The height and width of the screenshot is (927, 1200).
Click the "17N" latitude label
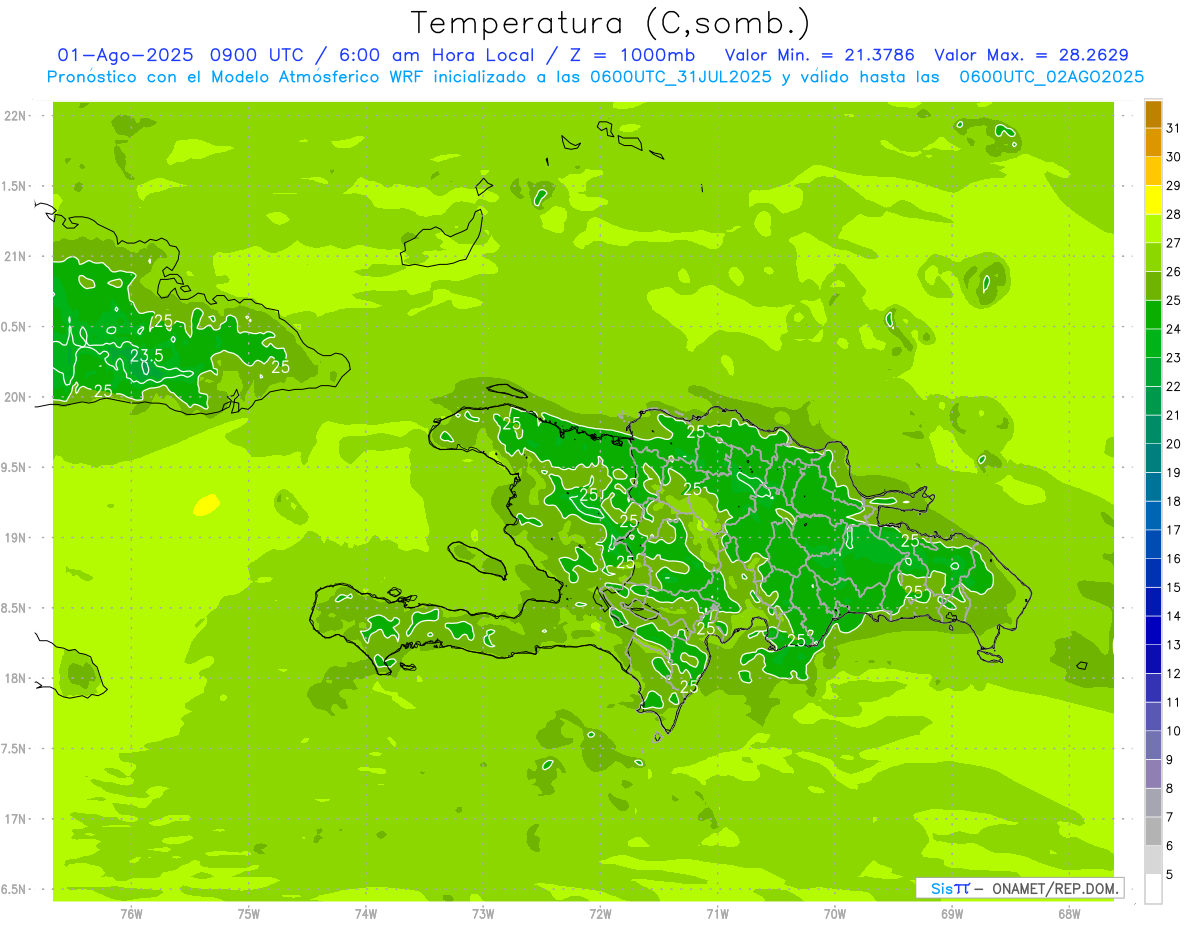click(x=14, y=819)
